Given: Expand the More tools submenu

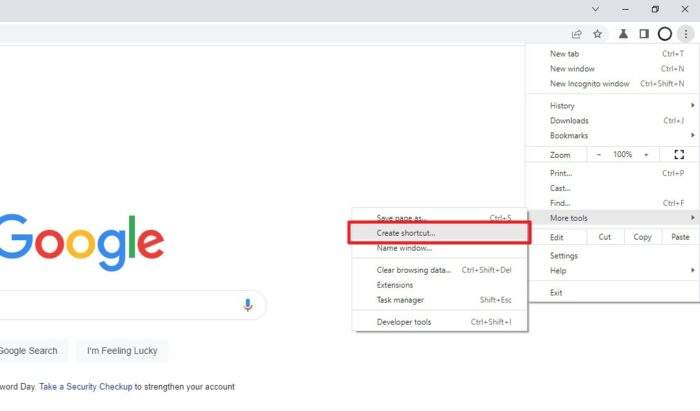Looking at the screenshot, I should 612,218.
